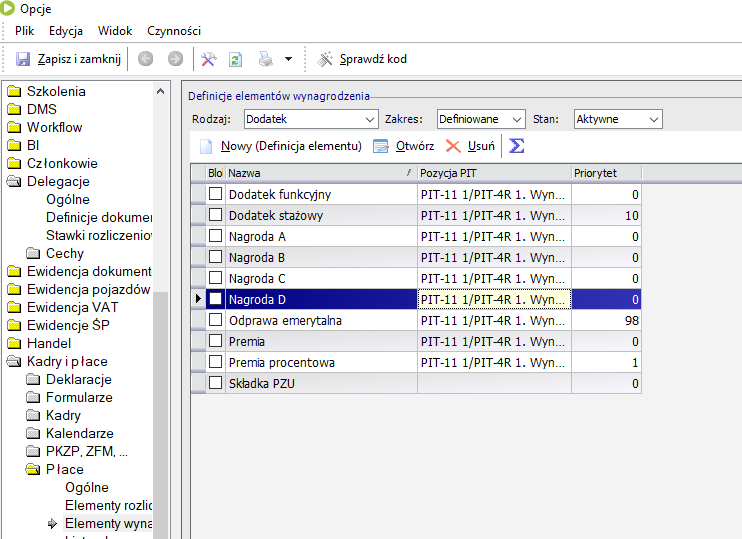Collapse the Płace folder

(x=55, y=469)
